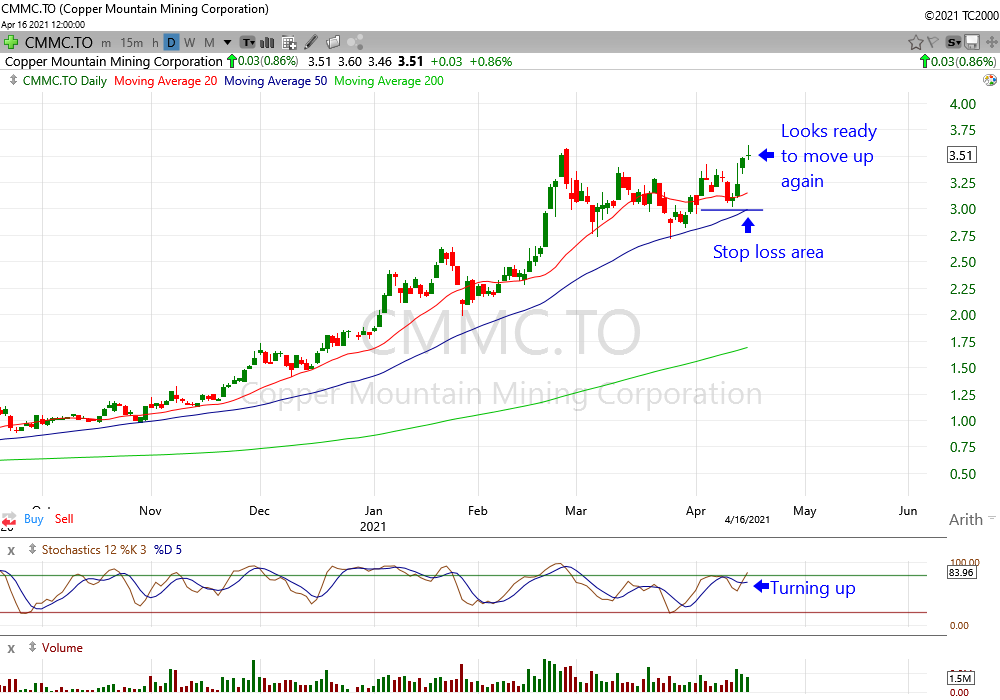
Task: Click the 4/16/2021 date cursor label
Action: (x=747, y=520)
